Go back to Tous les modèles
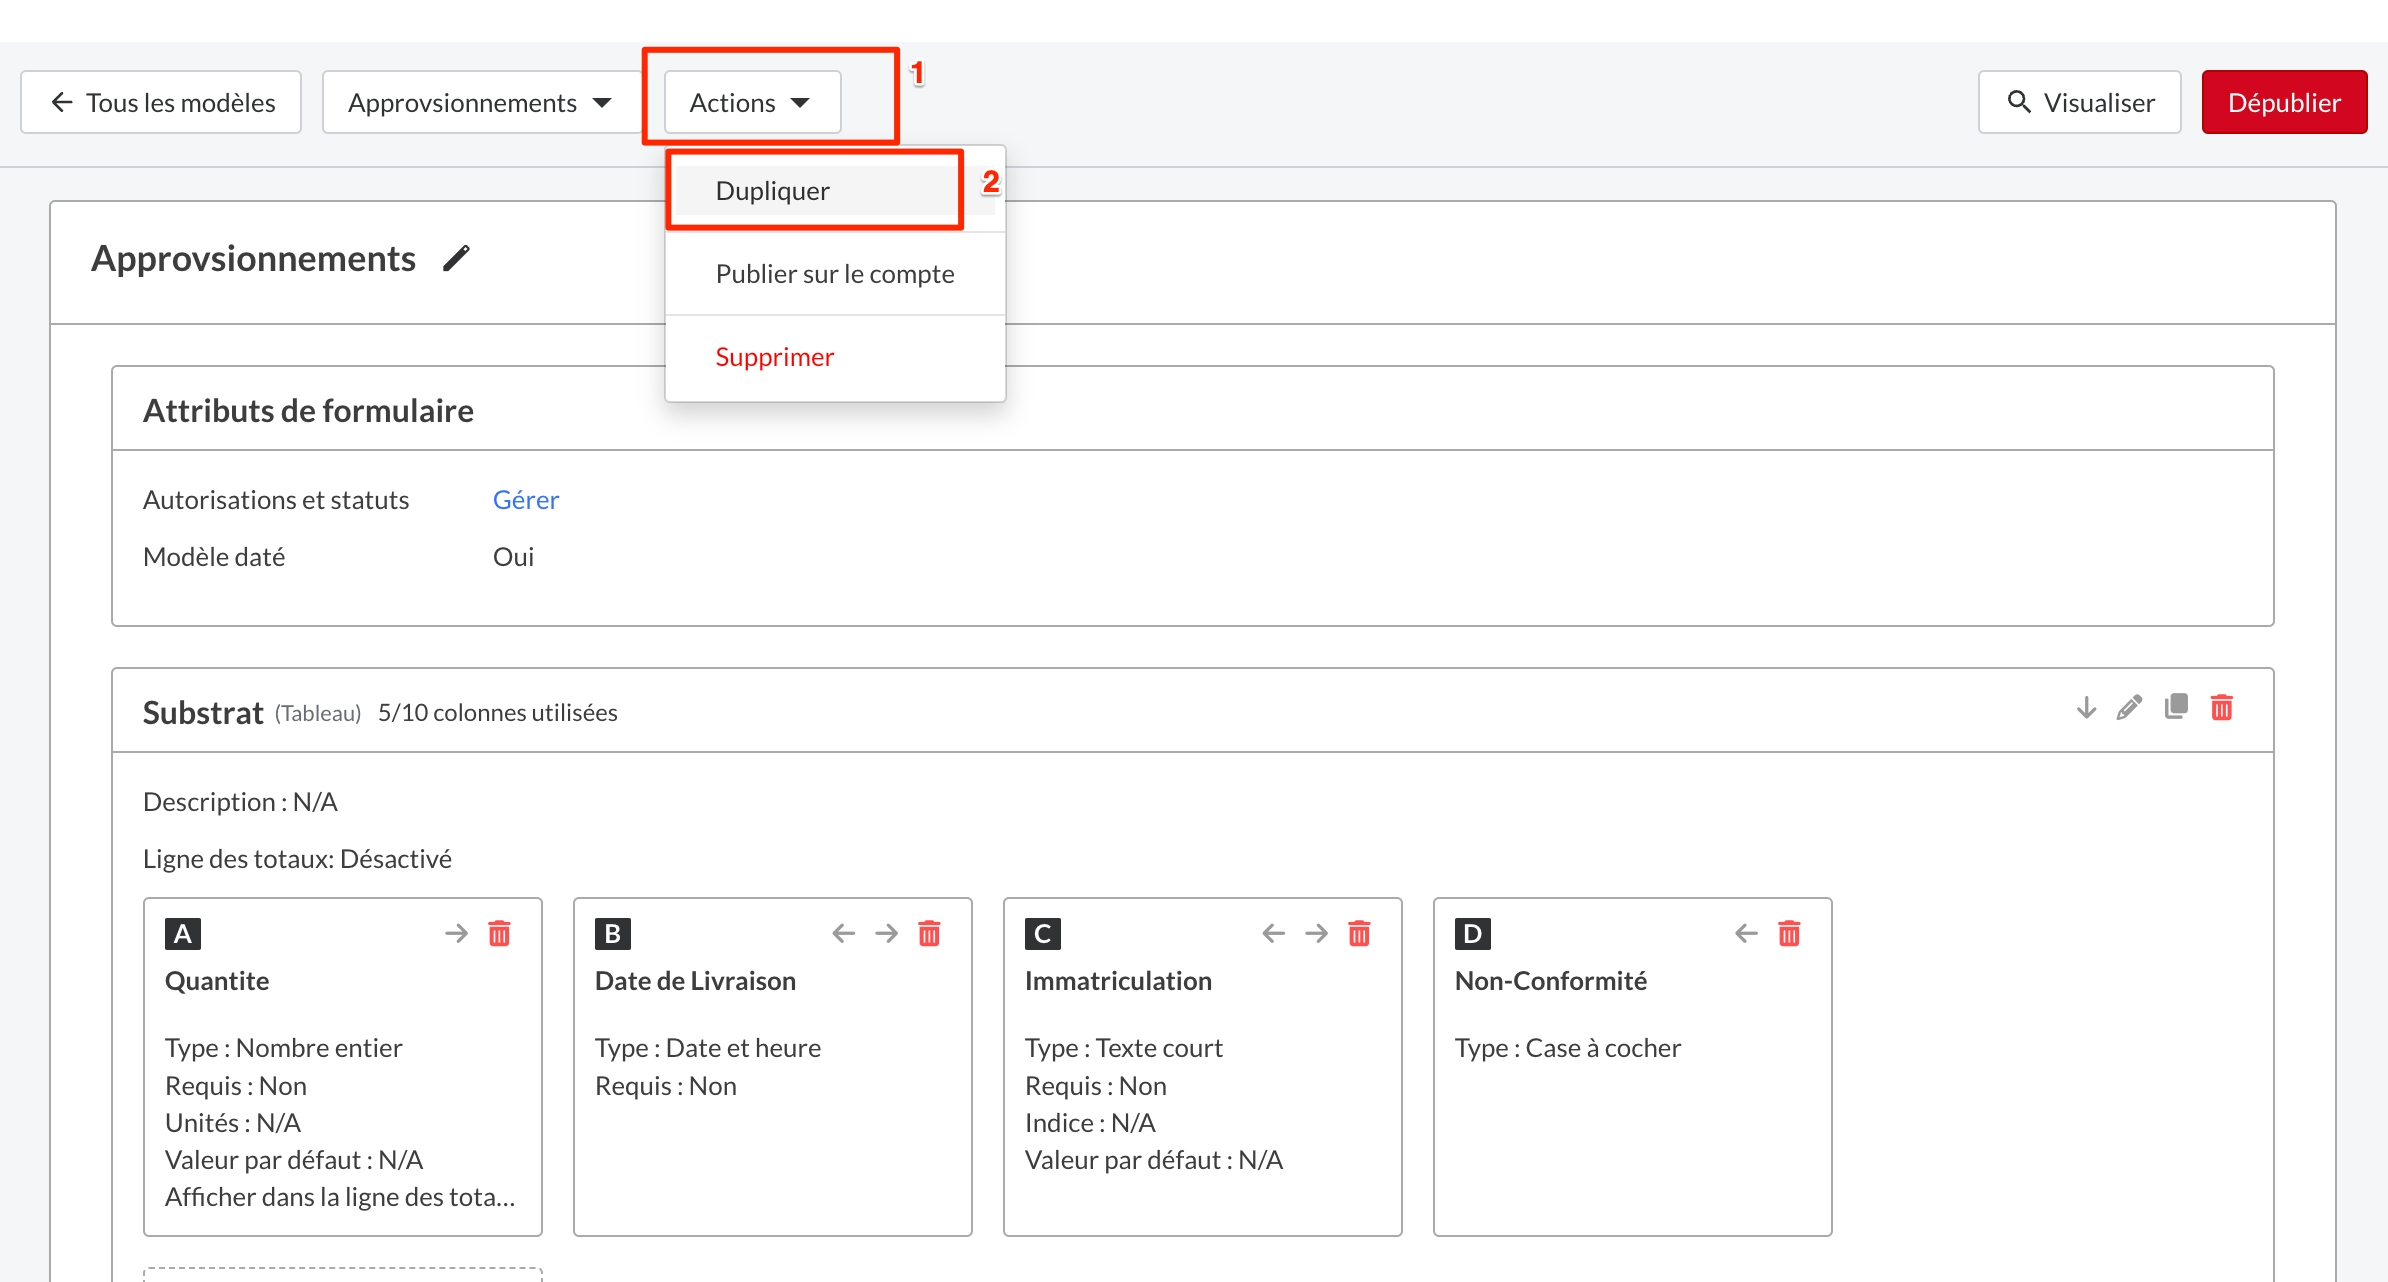 161,102
